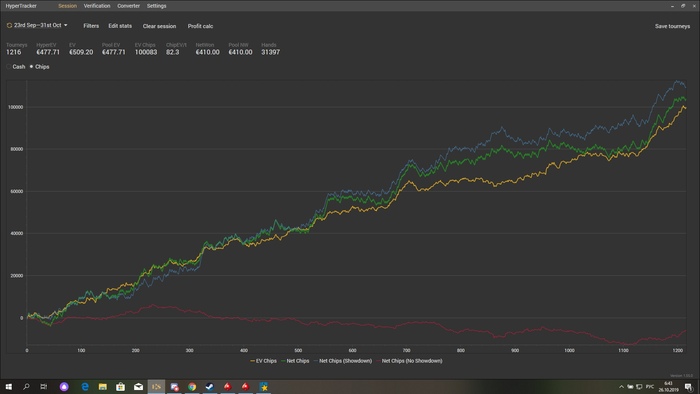Open the Filters panel
Image resolution: width=700 pixels, height=394 pixels.
tap(91, 26)
